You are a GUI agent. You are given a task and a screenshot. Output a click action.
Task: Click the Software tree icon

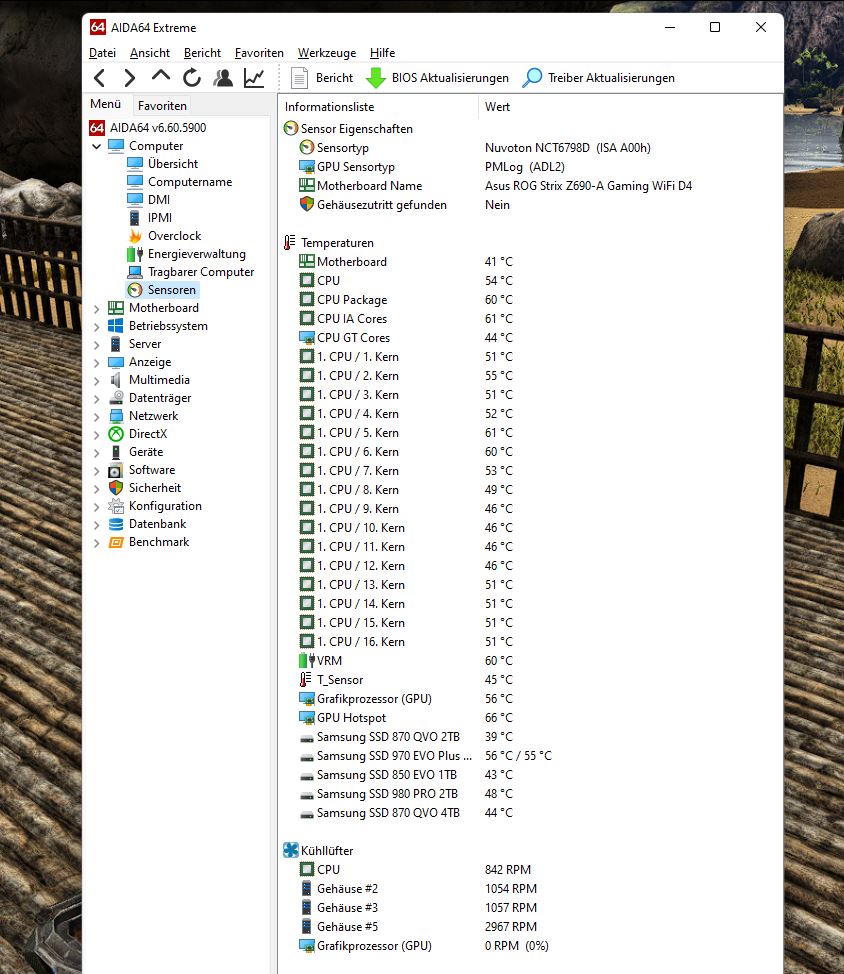pyautogui.click(x=116, y=470)
